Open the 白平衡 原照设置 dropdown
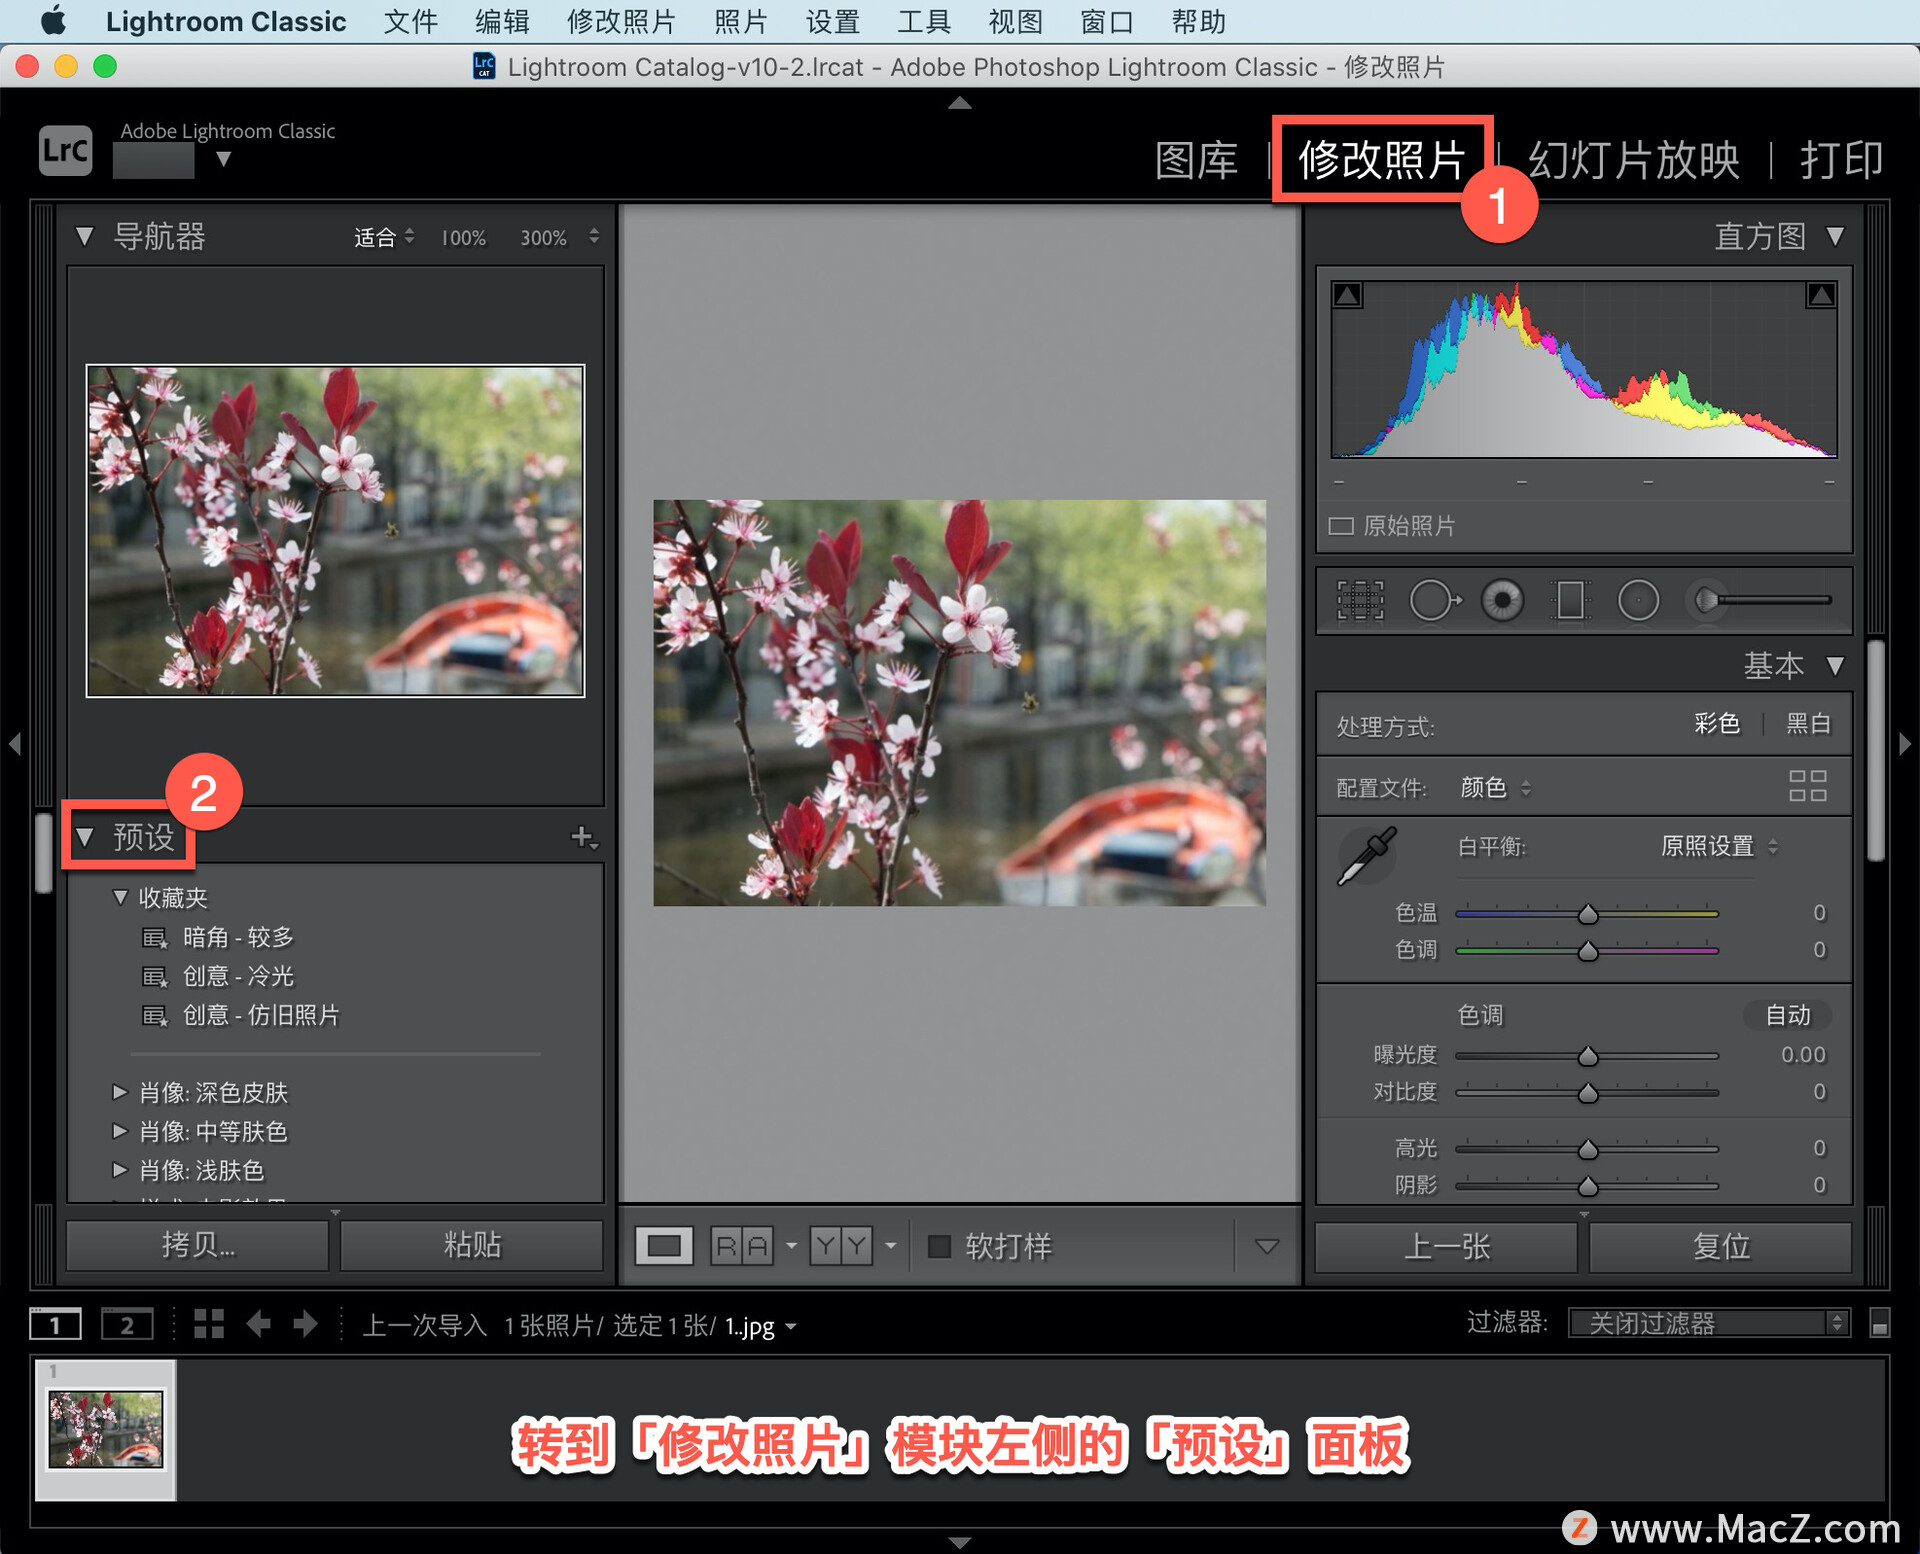The width and height of the screenshot is (1920, 1554). 1719,846
